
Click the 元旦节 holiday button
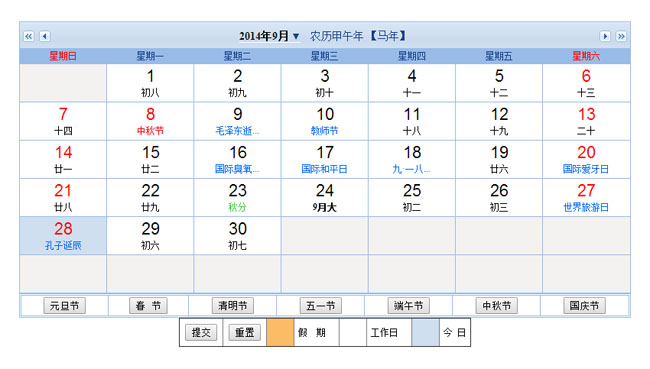[x=64, y=306]
